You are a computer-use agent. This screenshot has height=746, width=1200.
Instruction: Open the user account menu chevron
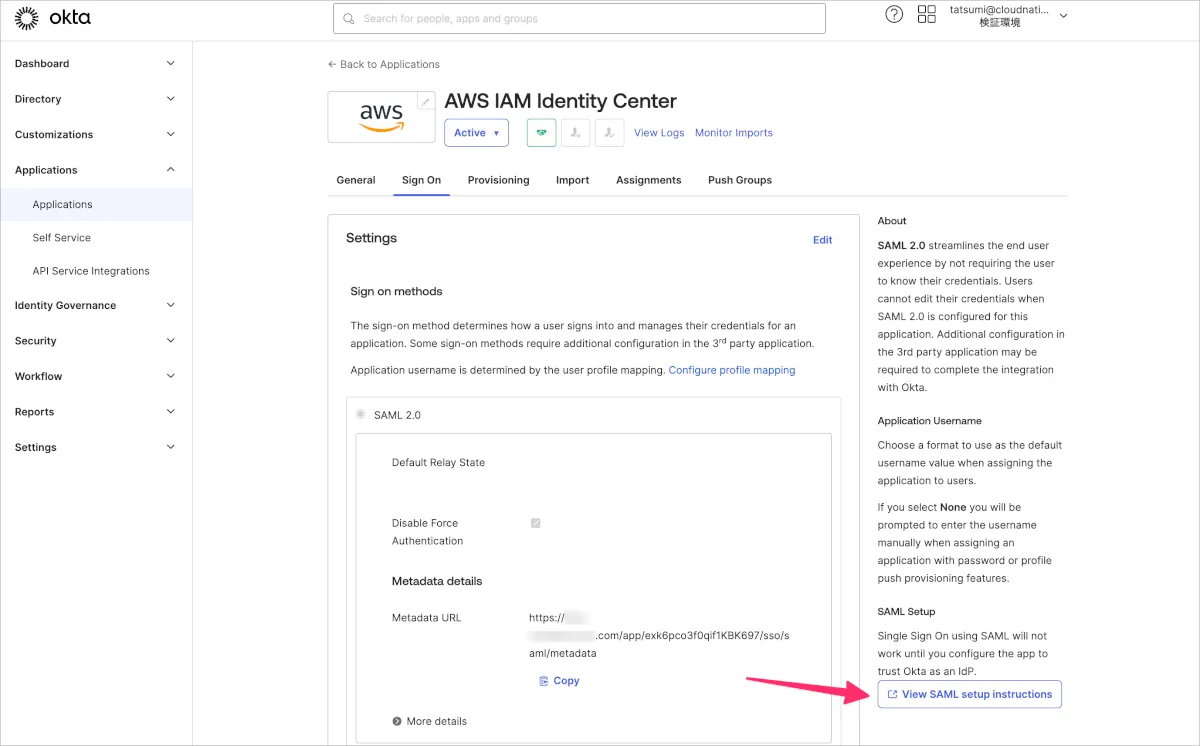1063,16
